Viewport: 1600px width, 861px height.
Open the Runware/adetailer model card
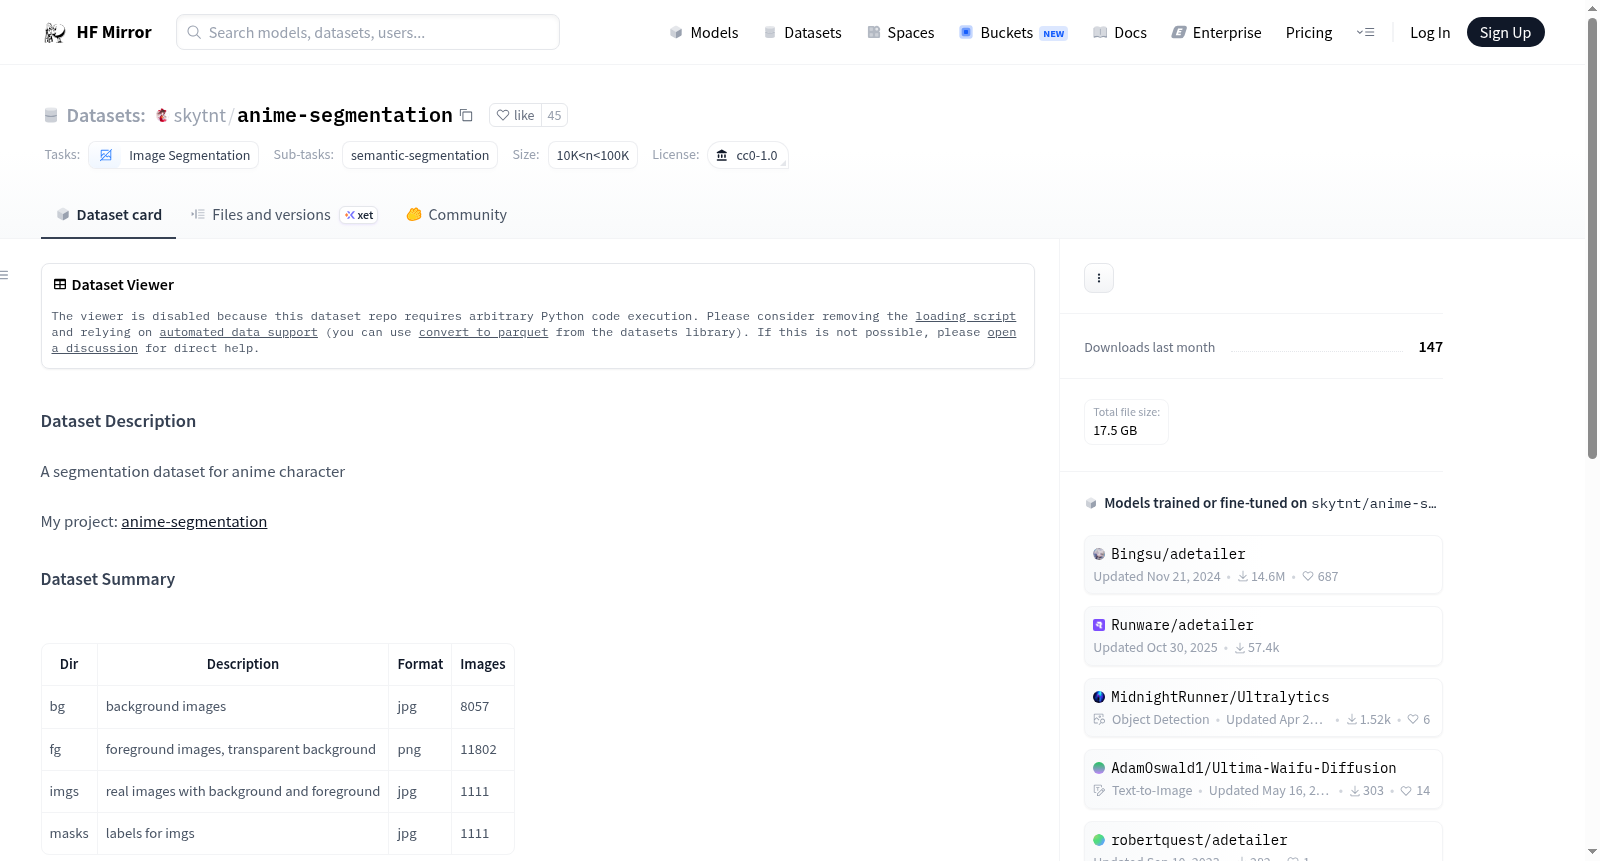click(1263, 636)
